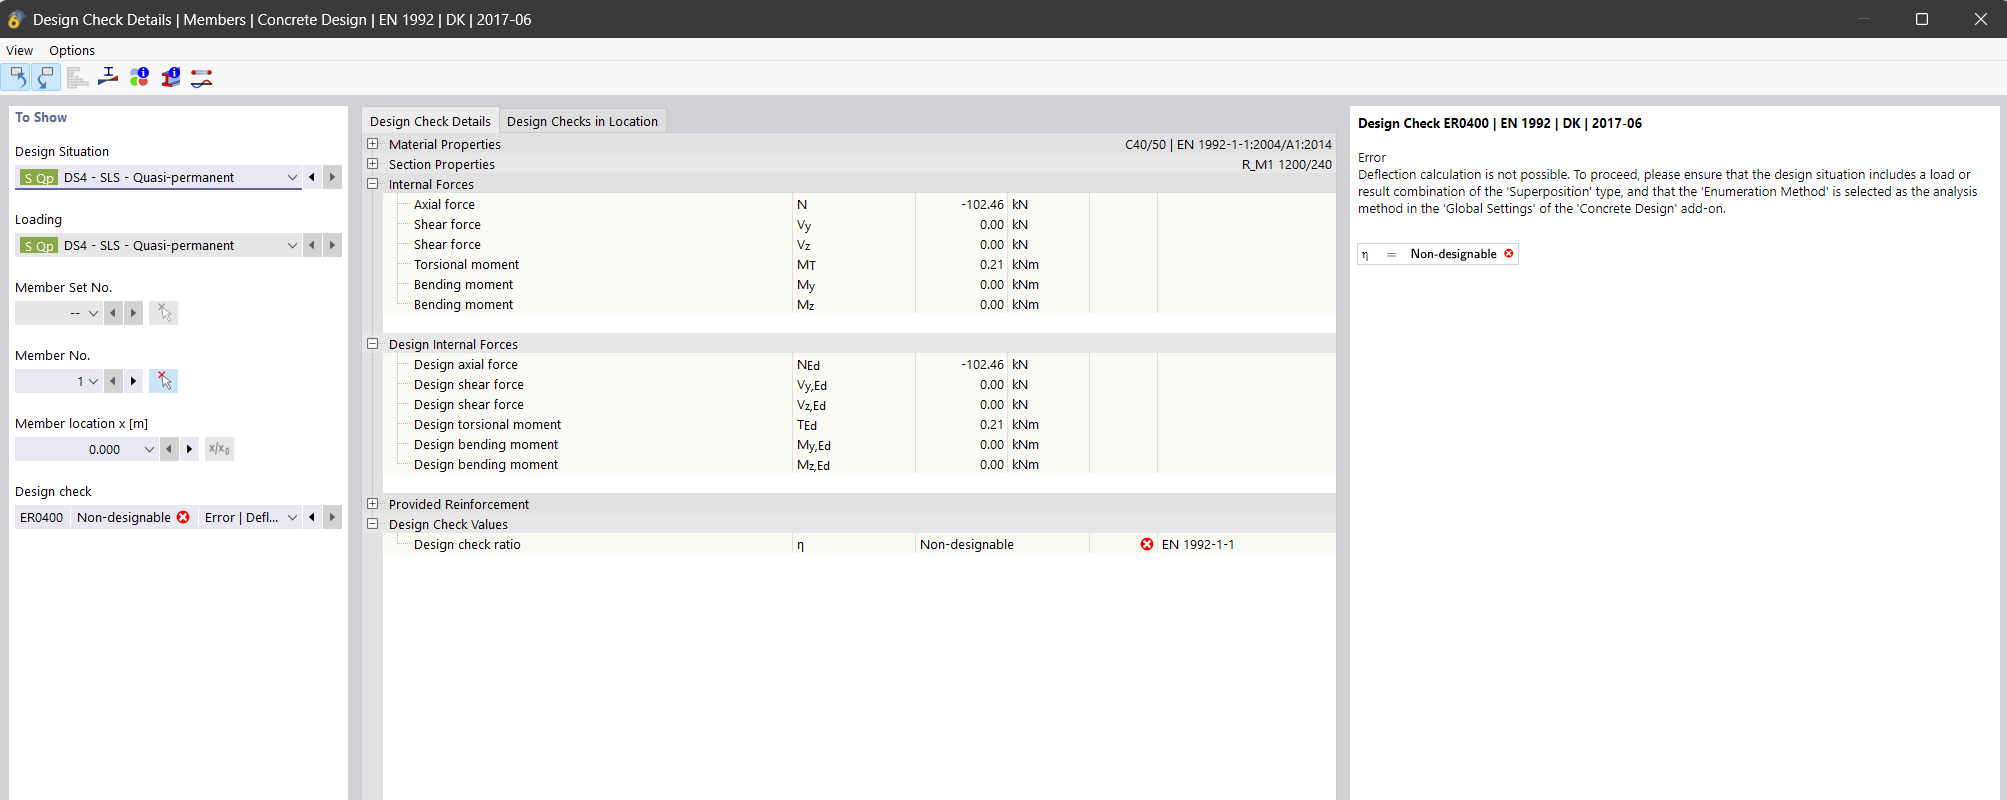Go to next member number arrow

click(134, 381)
